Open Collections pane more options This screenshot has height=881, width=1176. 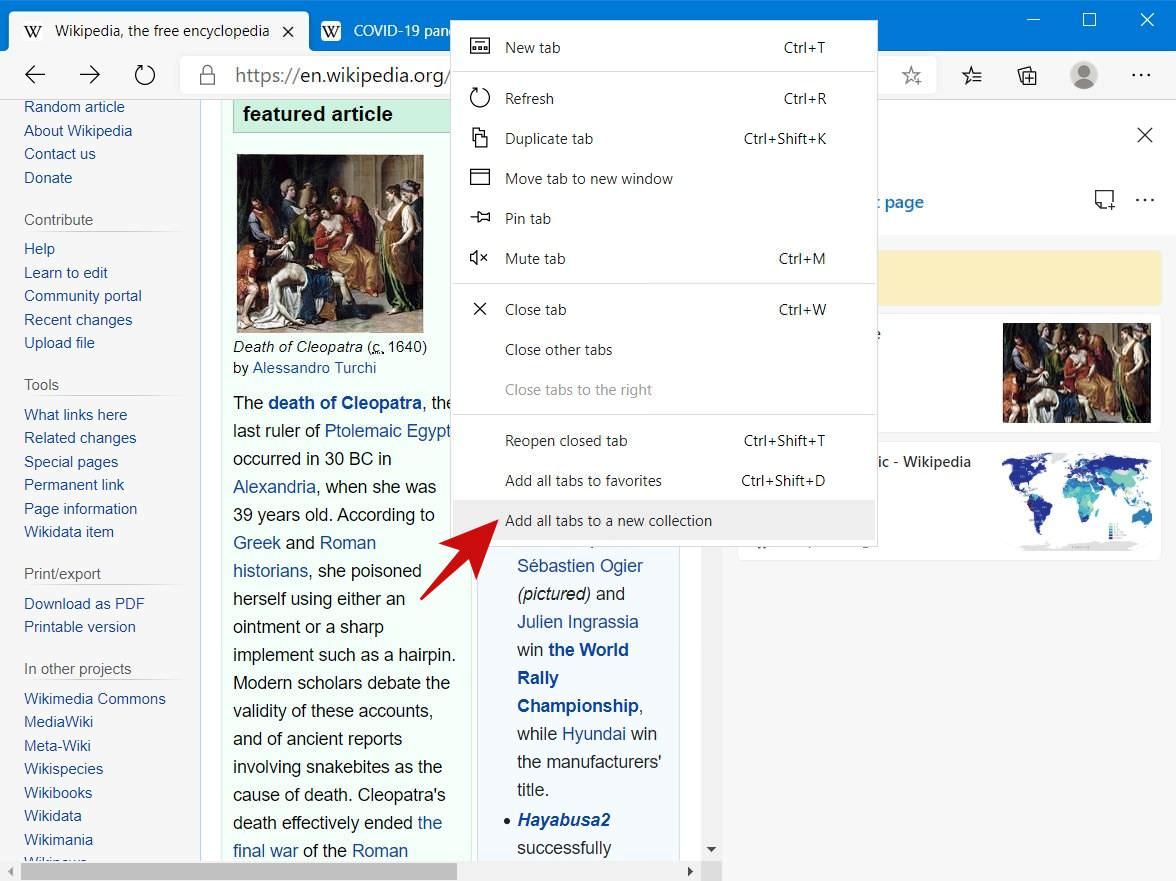[x=1144, y=199]
